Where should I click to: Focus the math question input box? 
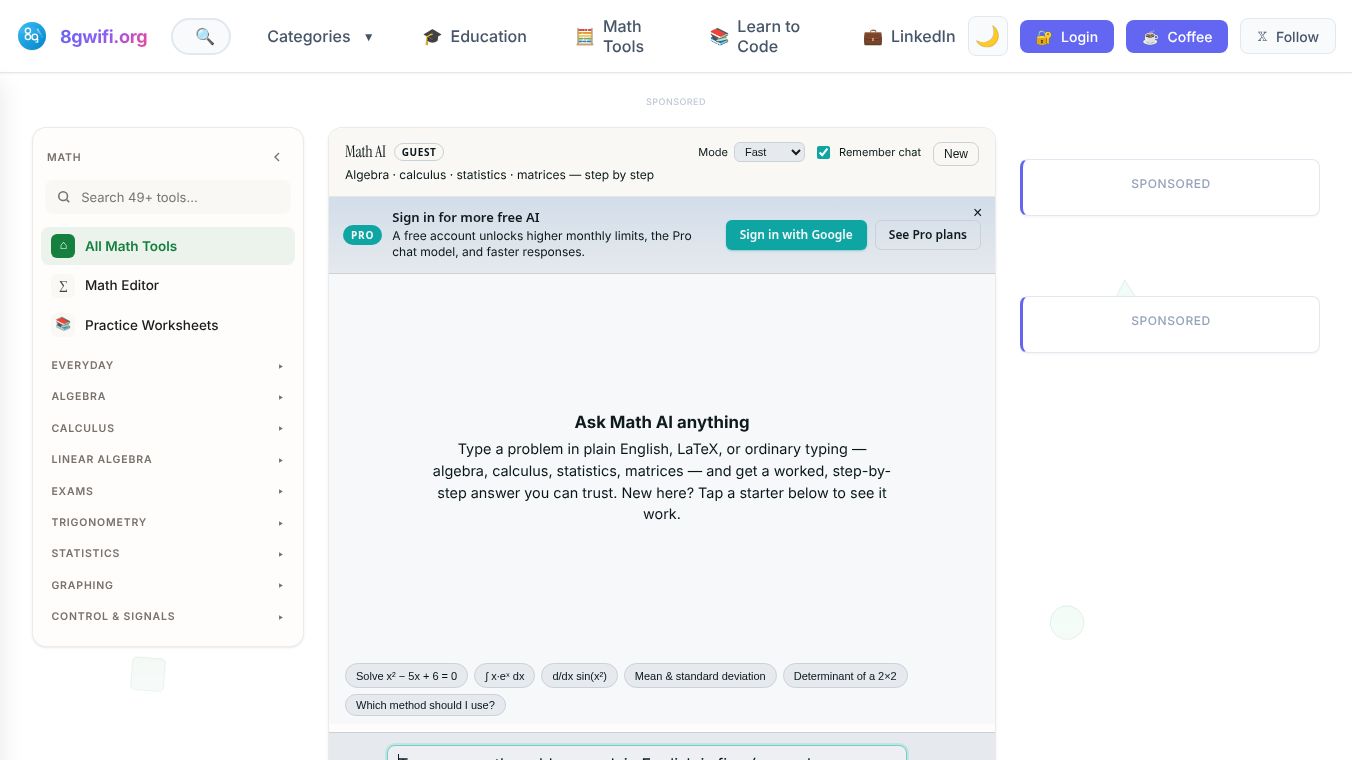click(647, 753)
